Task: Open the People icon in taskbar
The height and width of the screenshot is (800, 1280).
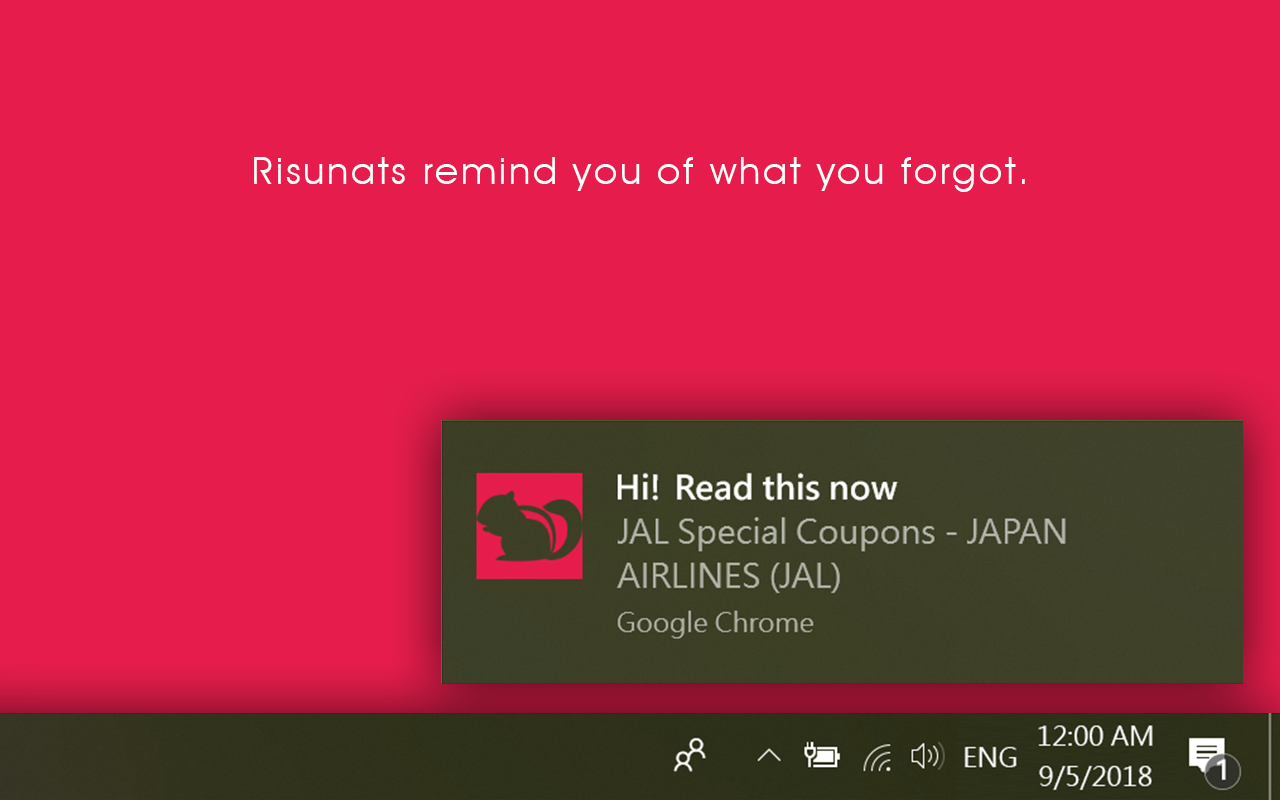Action: 689,756
